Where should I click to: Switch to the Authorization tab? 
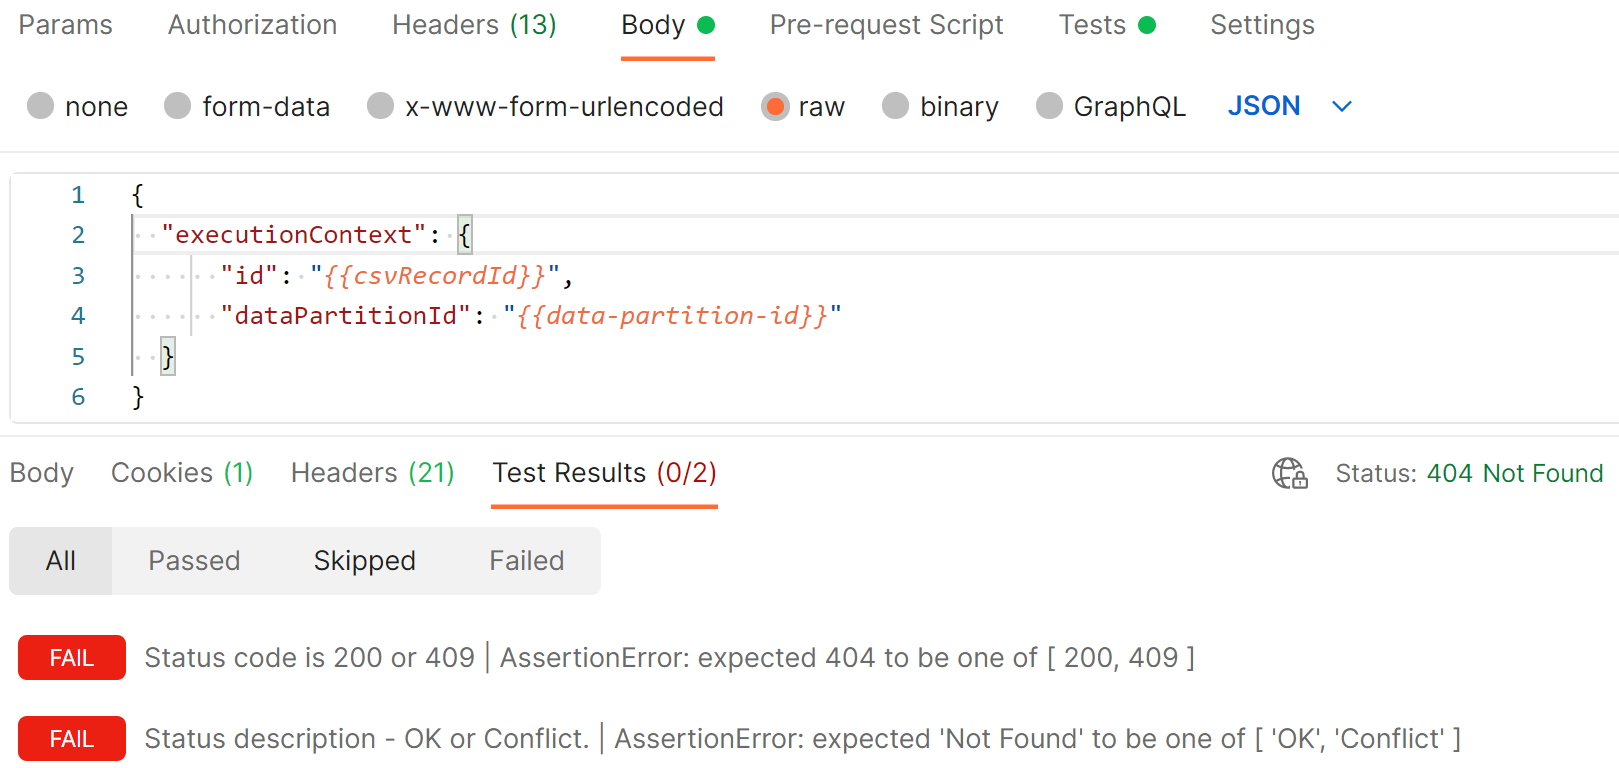tap(252, 25)
